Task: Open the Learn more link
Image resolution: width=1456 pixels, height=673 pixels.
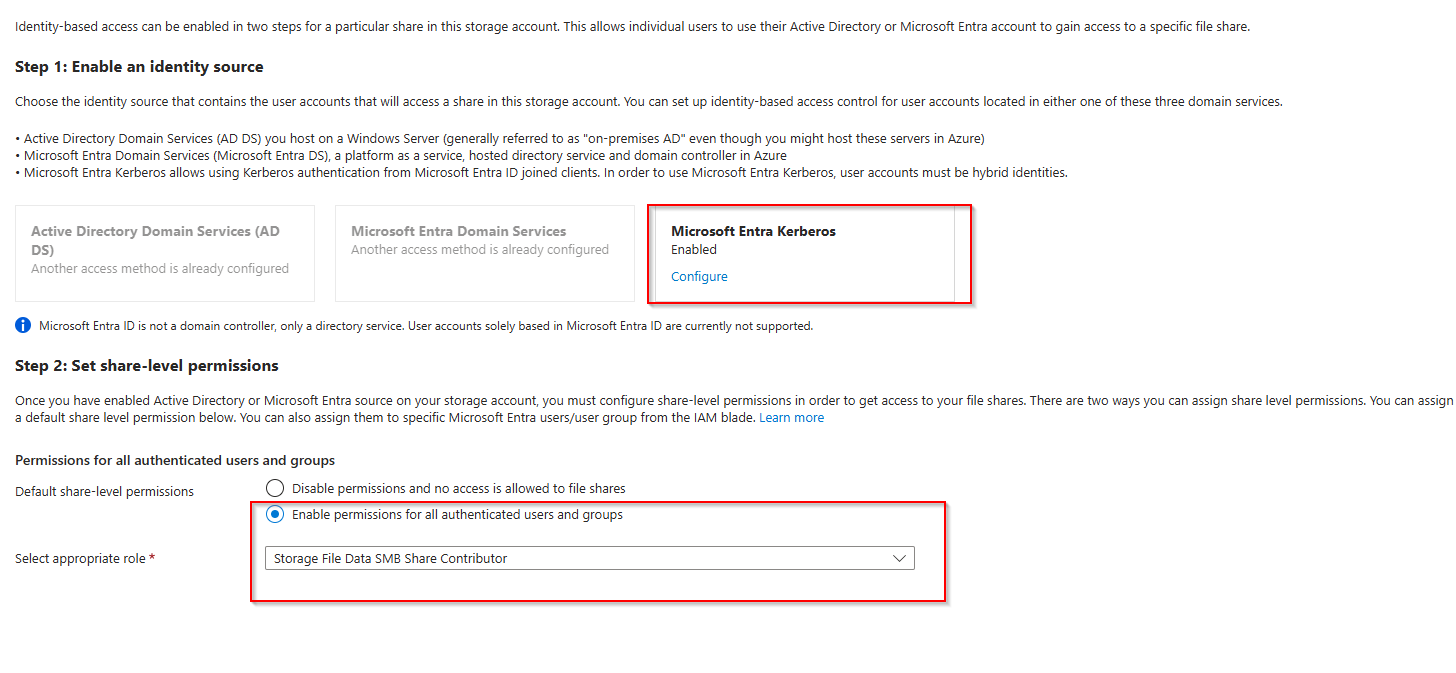Action: coord(791,418)
